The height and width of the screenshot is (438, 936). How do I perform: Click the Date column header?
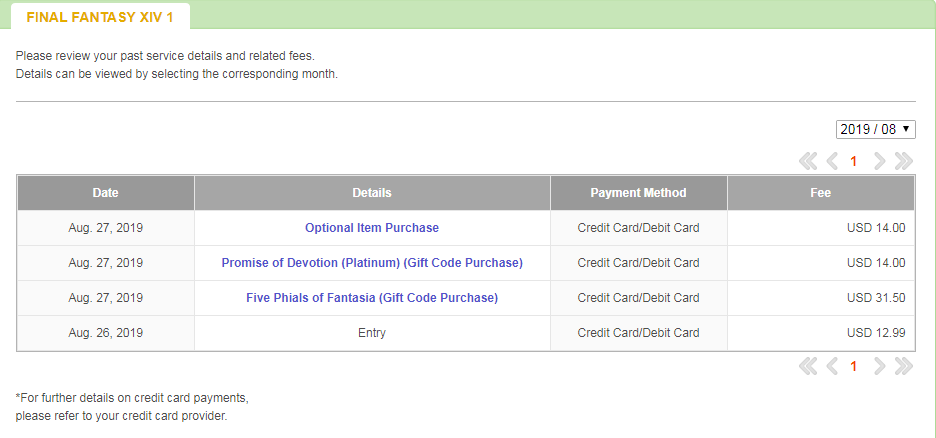(105, 193)
